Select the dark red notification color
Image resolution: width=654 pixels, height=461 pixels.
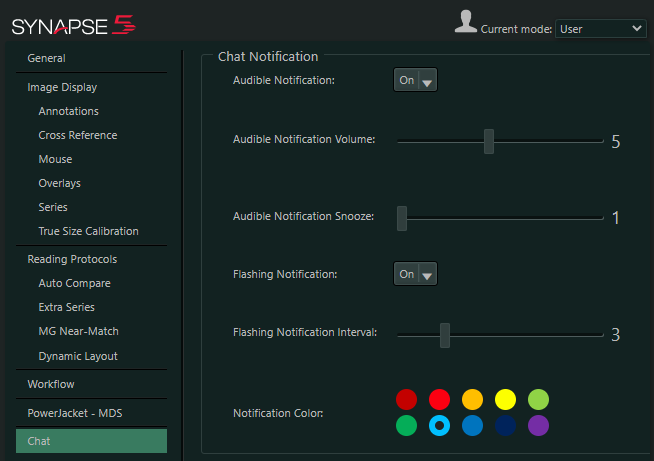point(406,400)
